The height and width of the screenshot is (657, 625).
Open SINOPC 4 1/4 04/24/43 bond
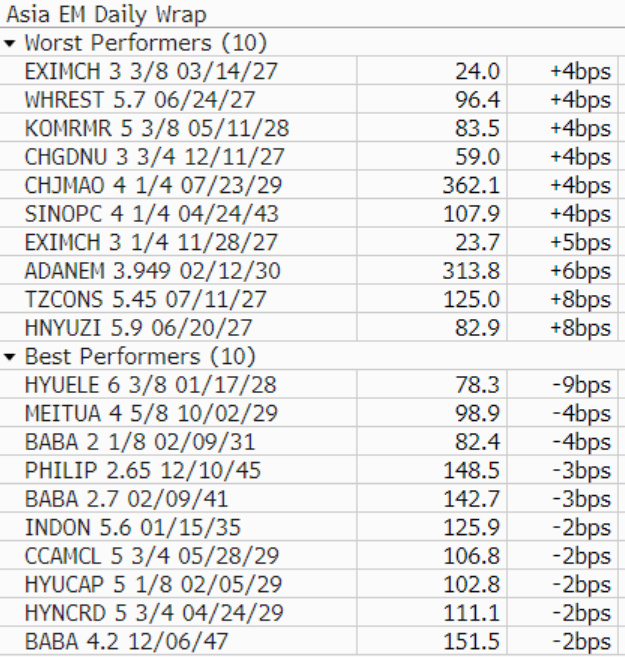pos(152,214)
